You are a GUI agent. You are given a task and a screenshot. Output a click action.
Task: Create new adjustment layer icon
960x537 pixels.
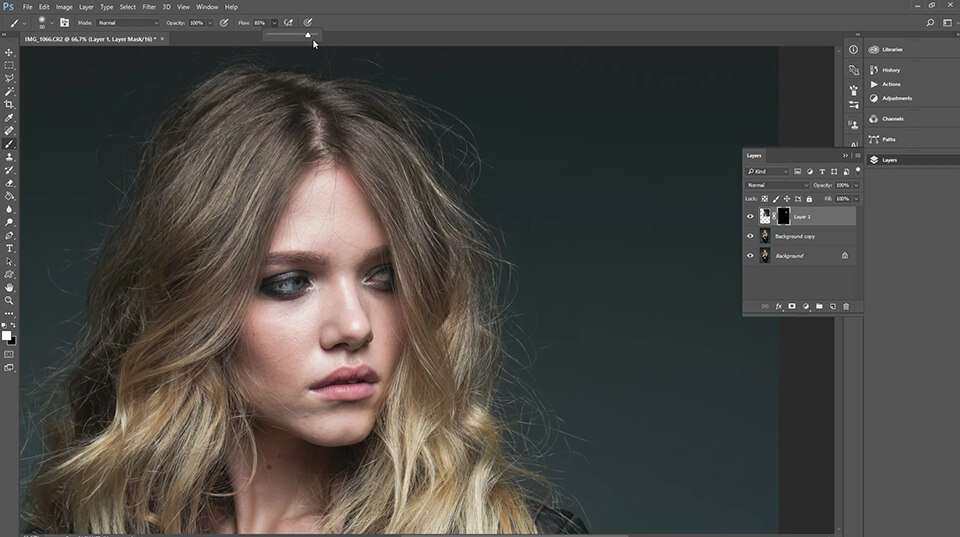click(x=806, y=306)
